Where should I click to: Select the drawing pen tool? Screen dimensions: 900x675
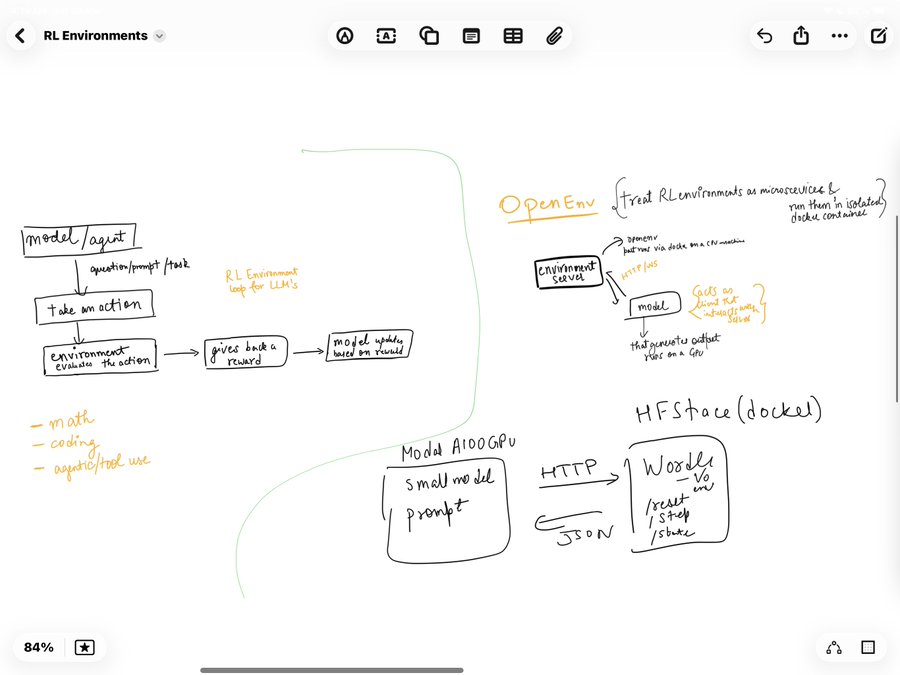[x=346, y=36]
